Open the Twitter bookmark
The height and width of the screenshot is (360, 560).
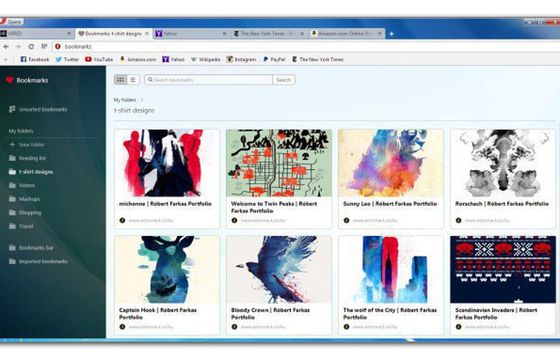point(67,59)
